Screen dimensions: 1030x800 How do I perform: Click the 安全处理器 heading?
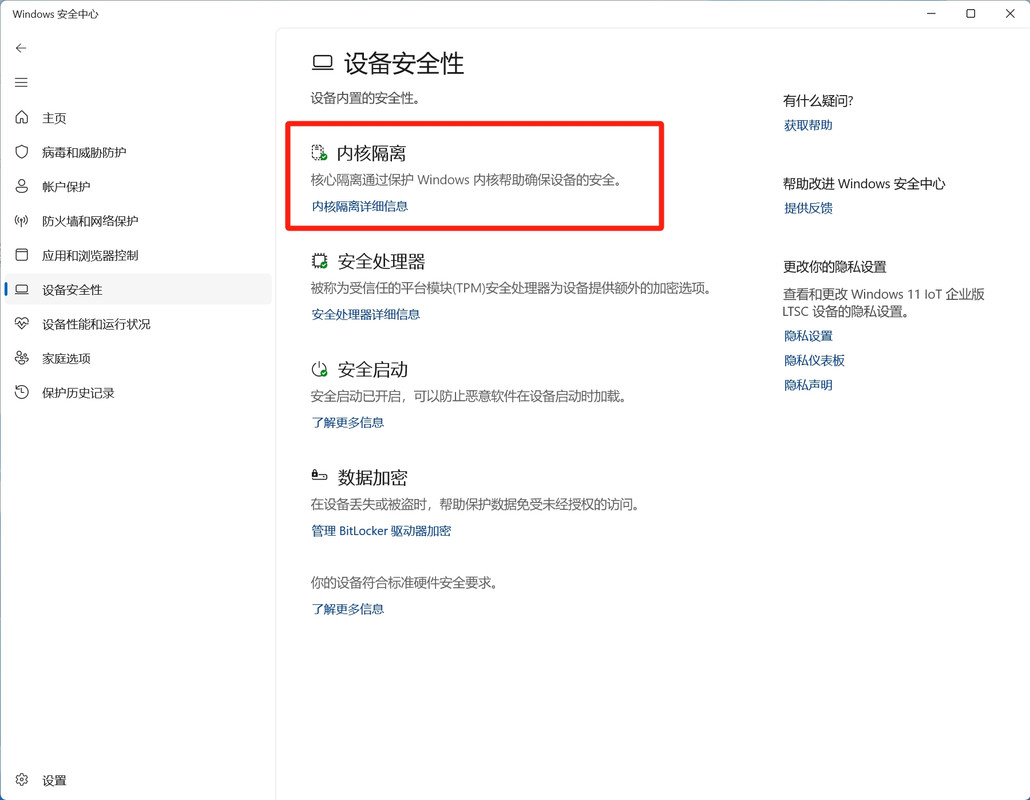click(x=381, y=261)
